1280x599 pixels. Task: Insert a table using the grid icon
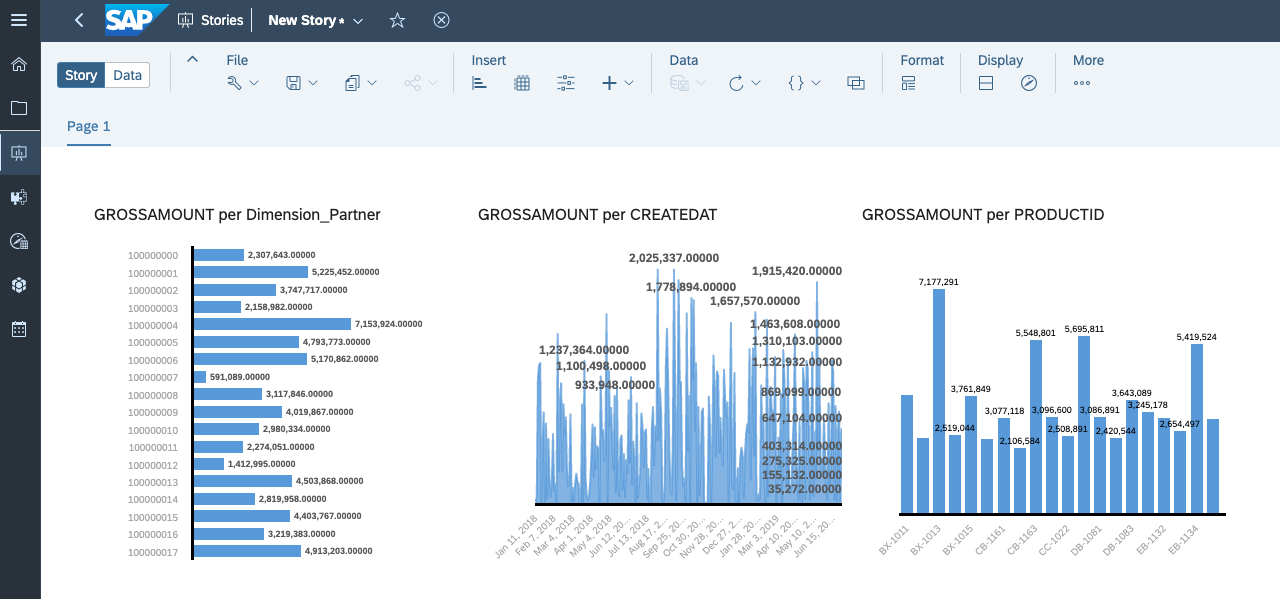click(521, 83)
